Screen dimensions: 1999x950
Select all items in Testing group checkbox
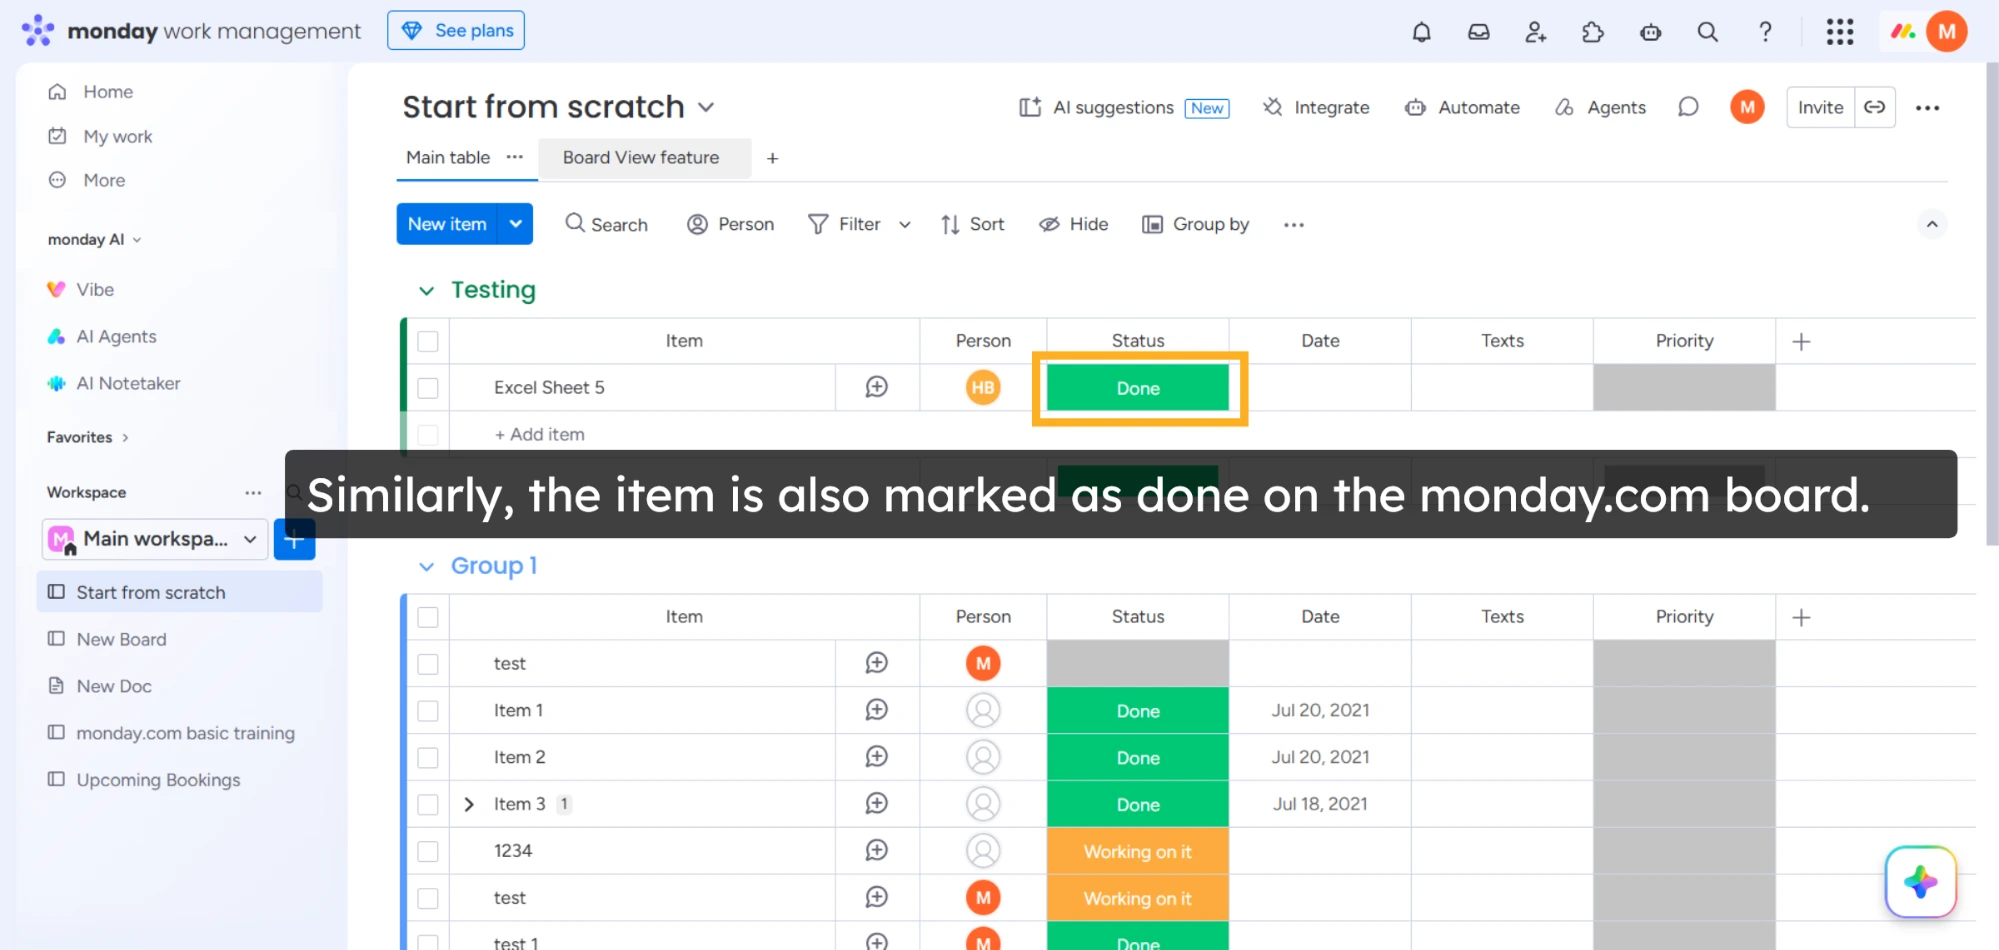(428, 341)
